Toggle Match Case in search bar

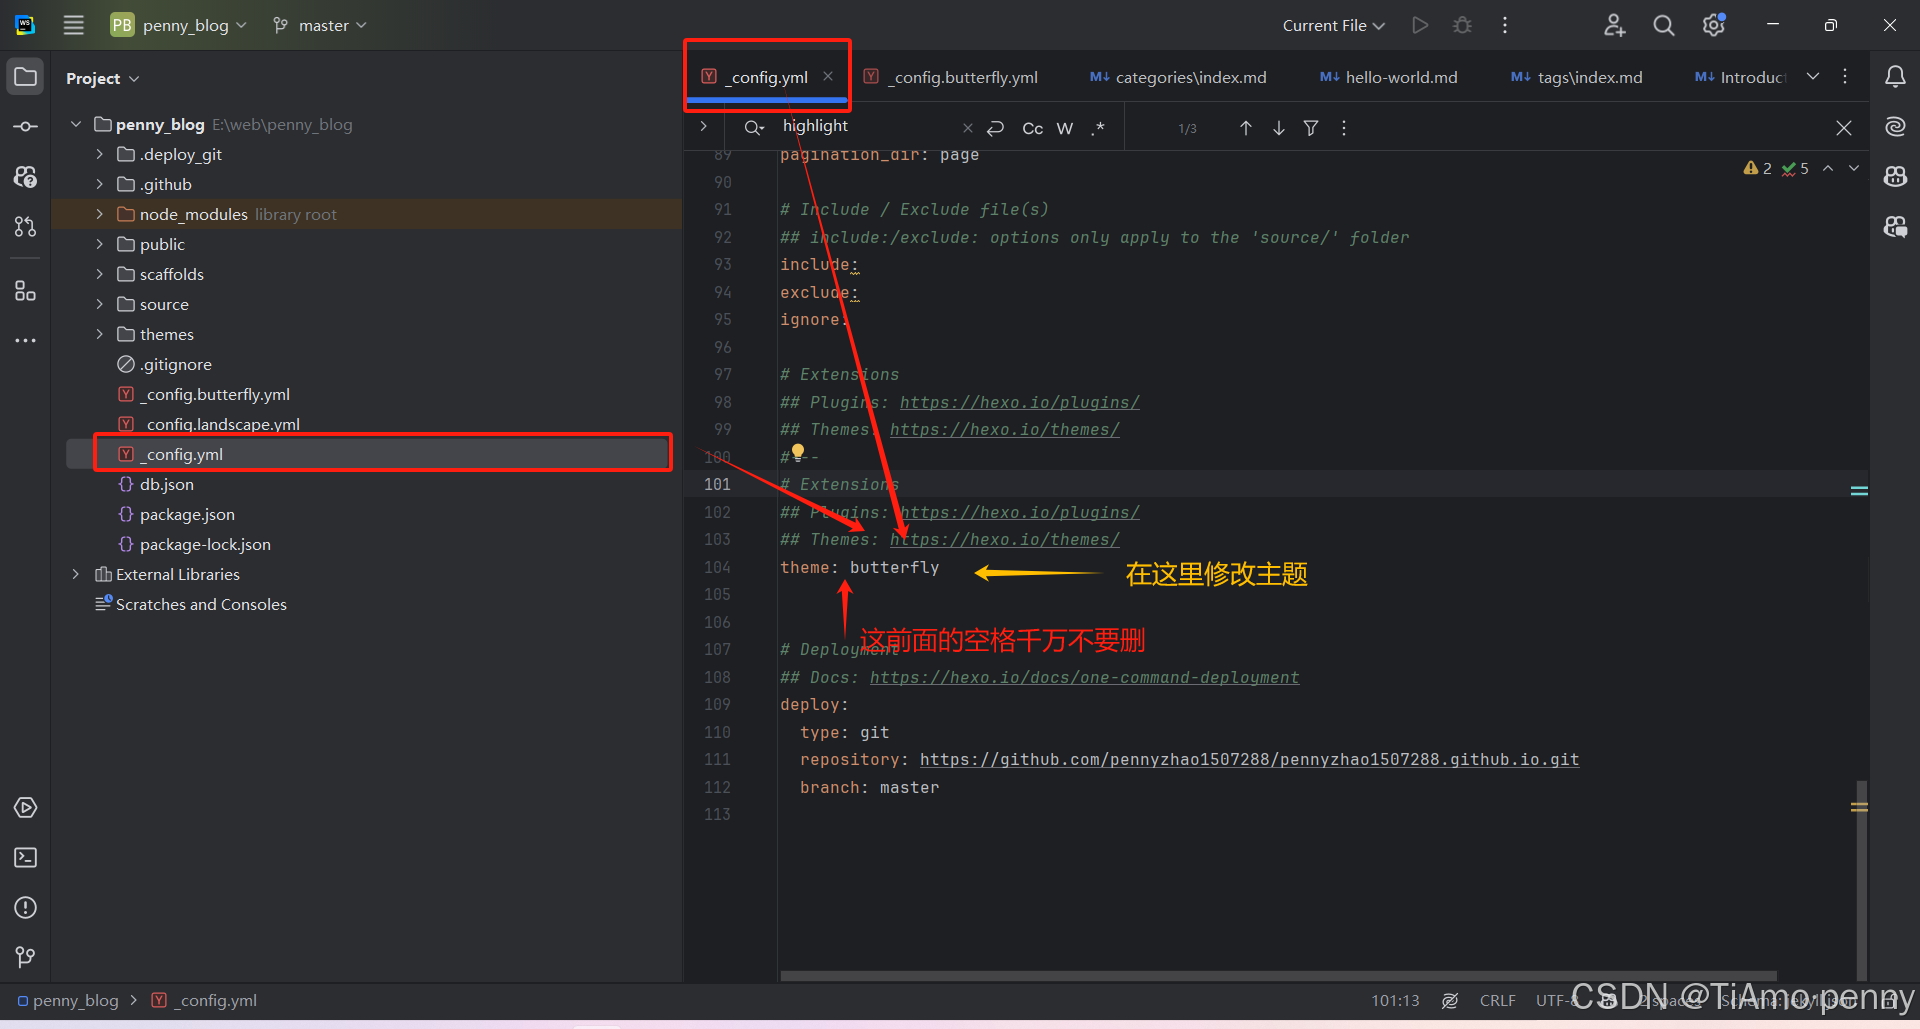click(1032, 128)
